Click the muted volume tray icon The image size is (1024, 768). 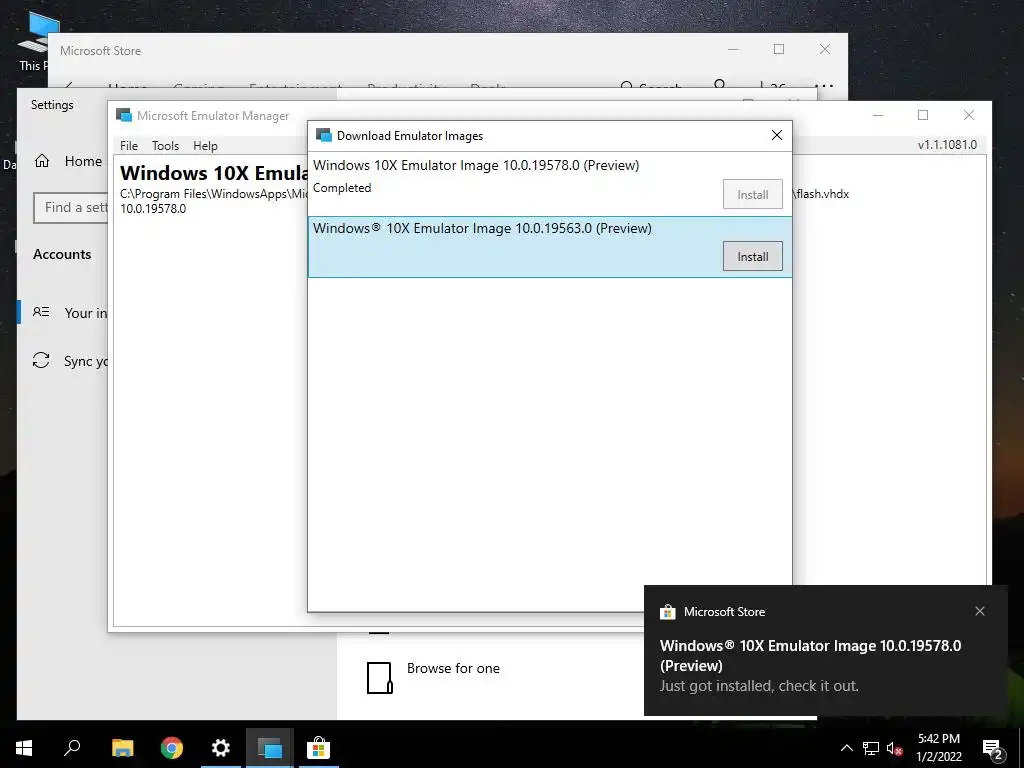[x=895, y=748]
